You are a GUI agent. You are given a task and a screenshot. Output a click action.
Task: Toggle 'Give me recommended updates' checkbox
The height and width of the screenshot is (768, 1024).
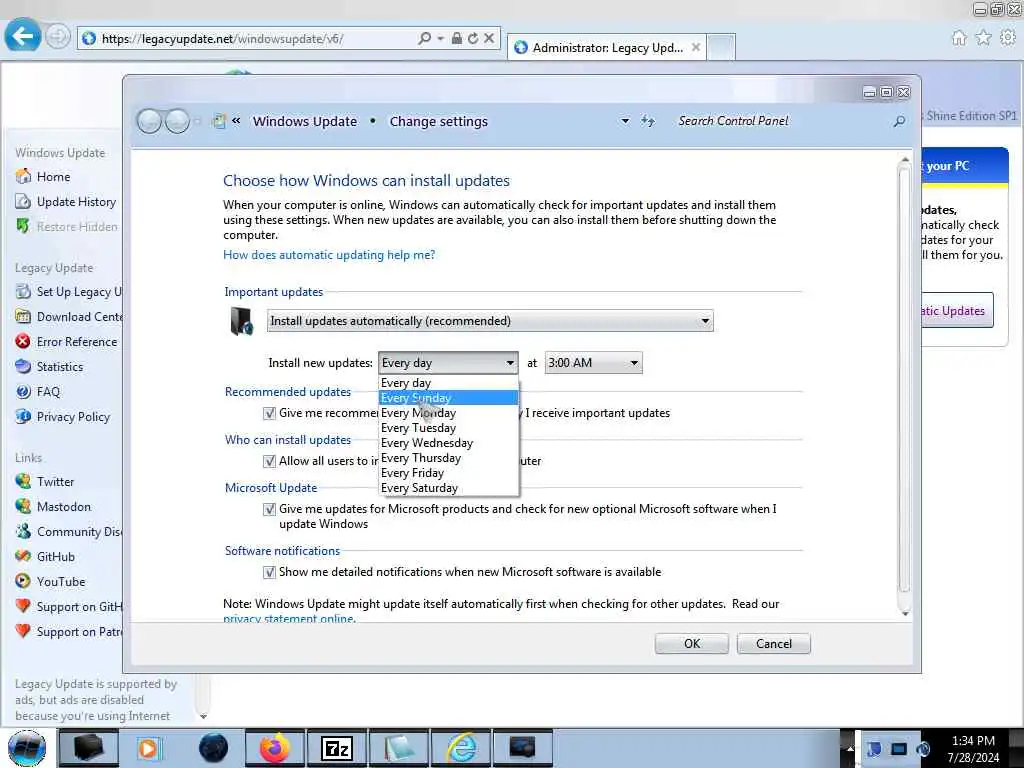point(269,413)
